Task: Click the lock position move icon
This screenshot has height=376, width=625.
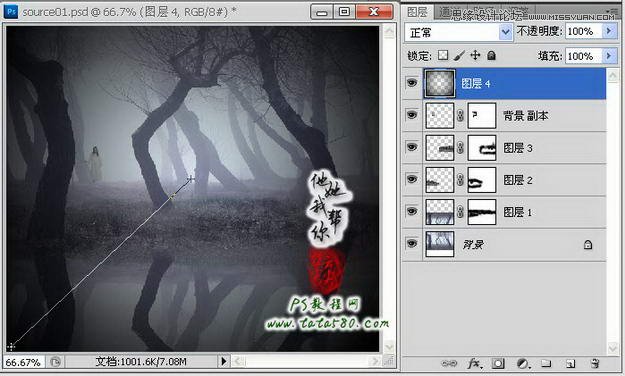Action: tap(475, 55)
